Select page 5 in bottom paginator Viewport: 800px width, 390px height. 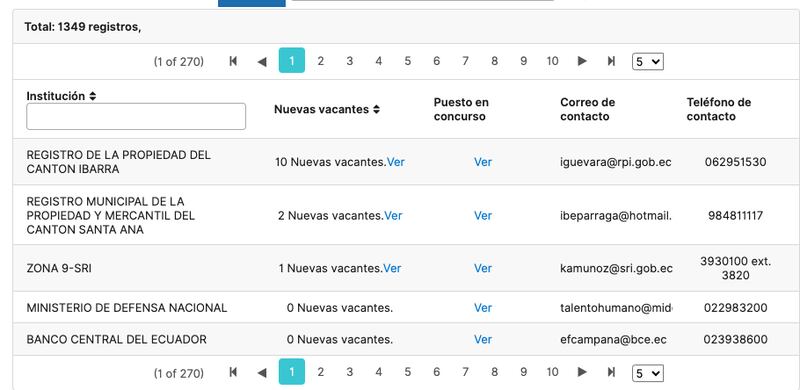(x=408, y=372)
